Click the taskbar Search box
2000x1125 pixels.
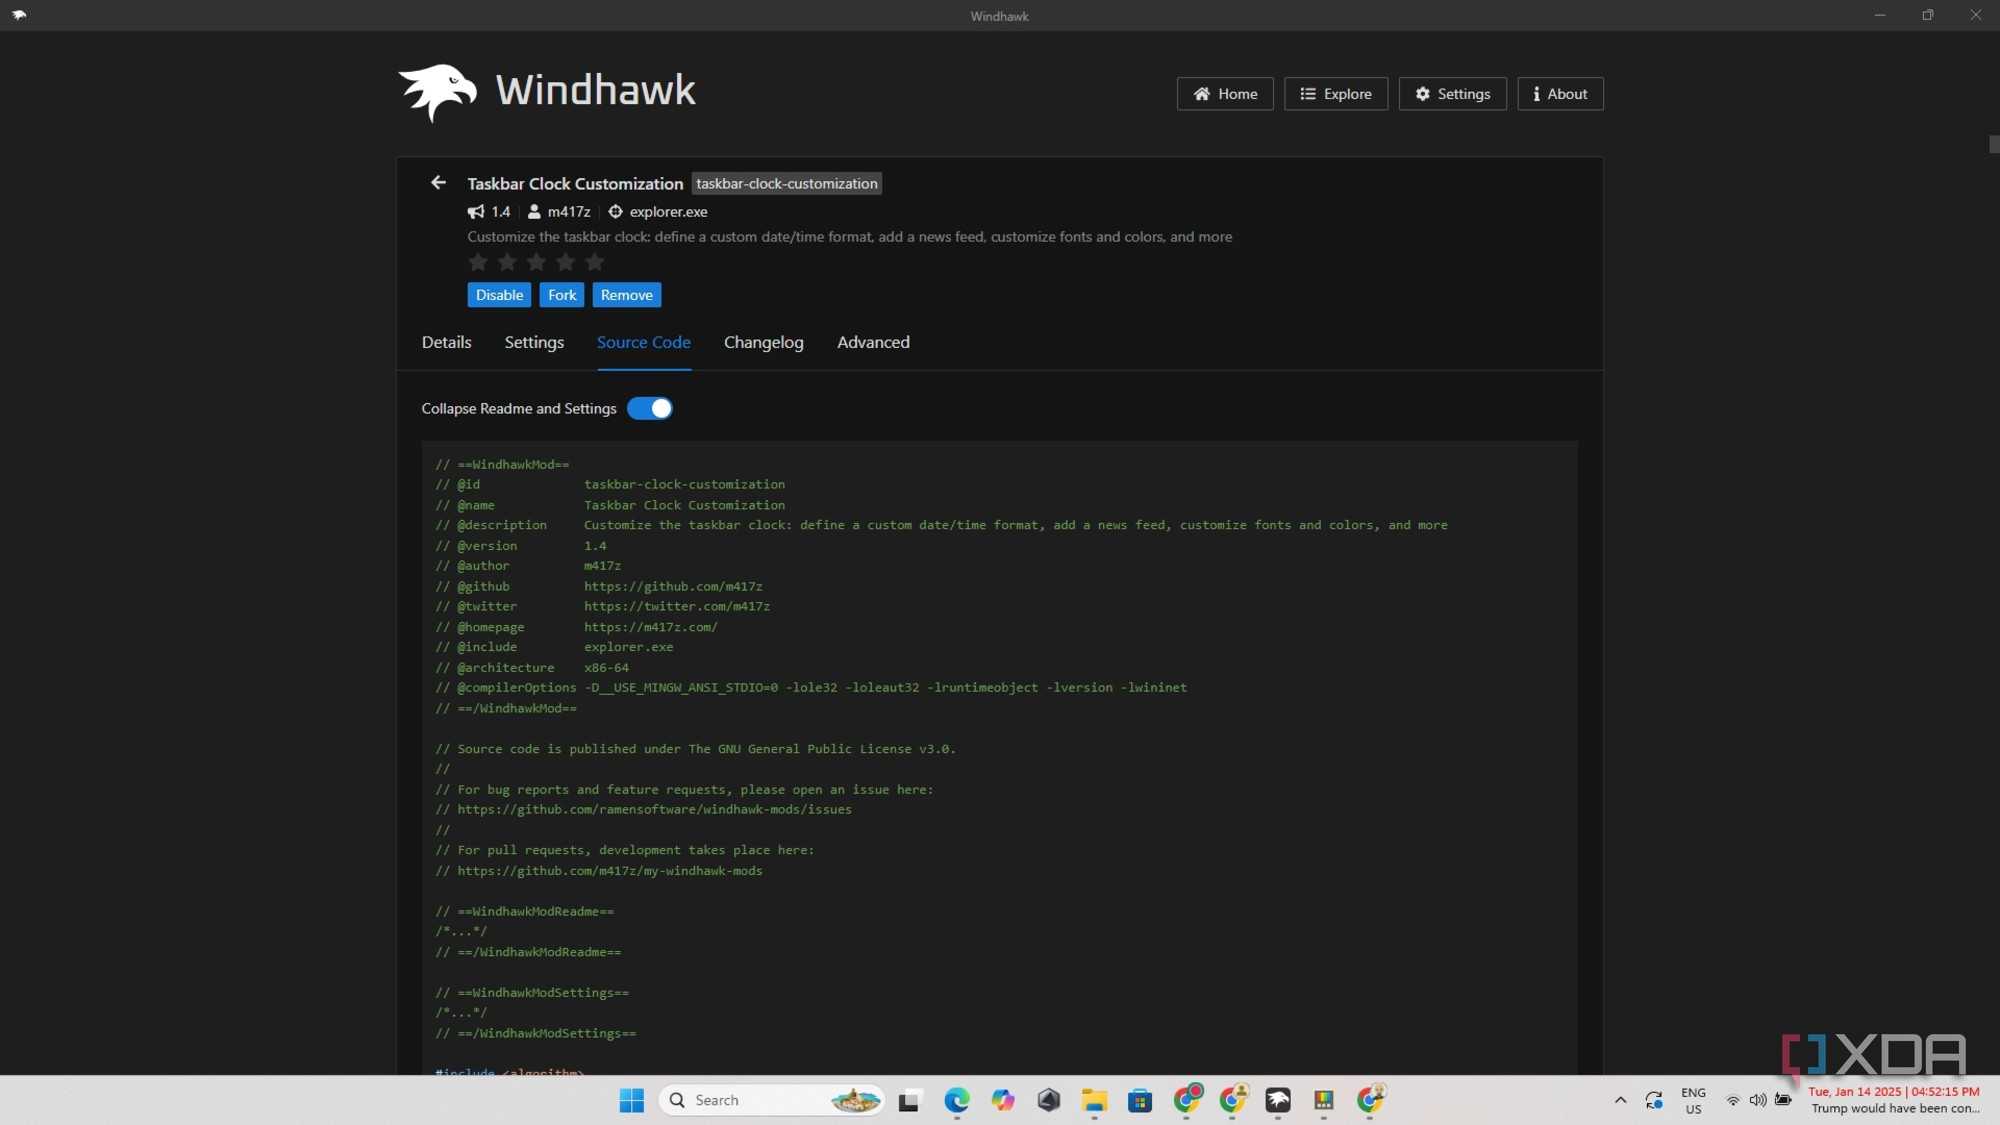pyautogui.click(x=772, y=1100)
